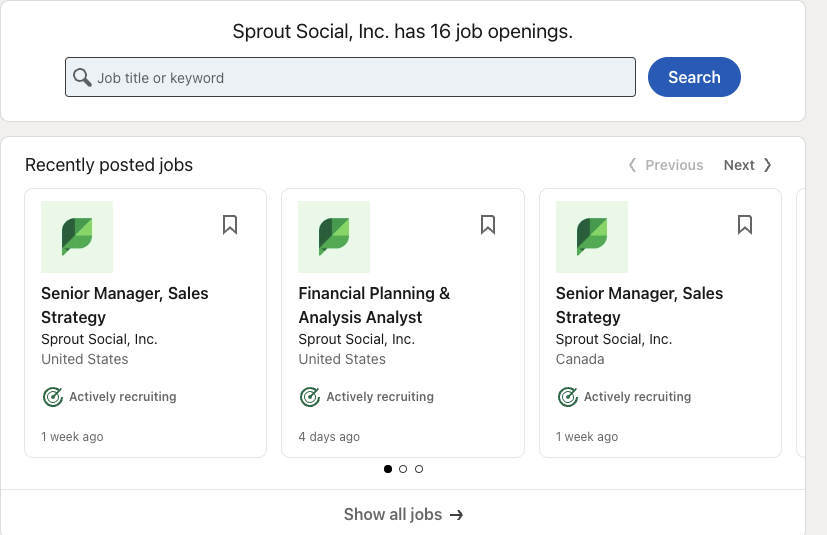Bookmark the United States Senior Manager job
Image resolution: width=827 pixels, height=535 pixels.
[x=230, y=225]
